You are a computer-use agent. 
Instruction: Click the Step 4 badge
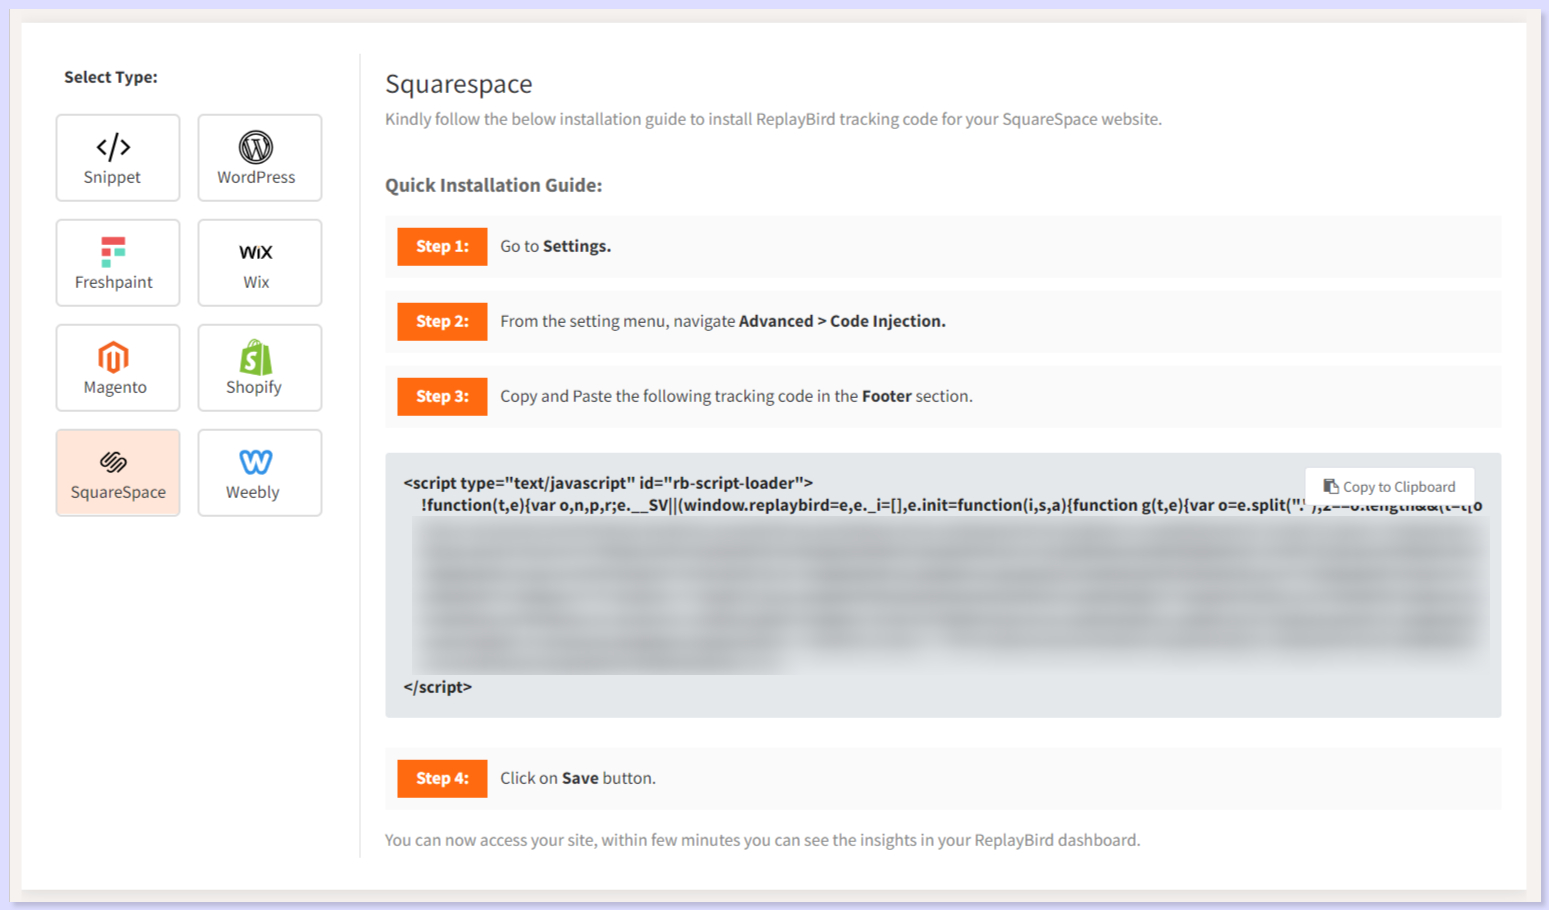(x=442, y=778)
